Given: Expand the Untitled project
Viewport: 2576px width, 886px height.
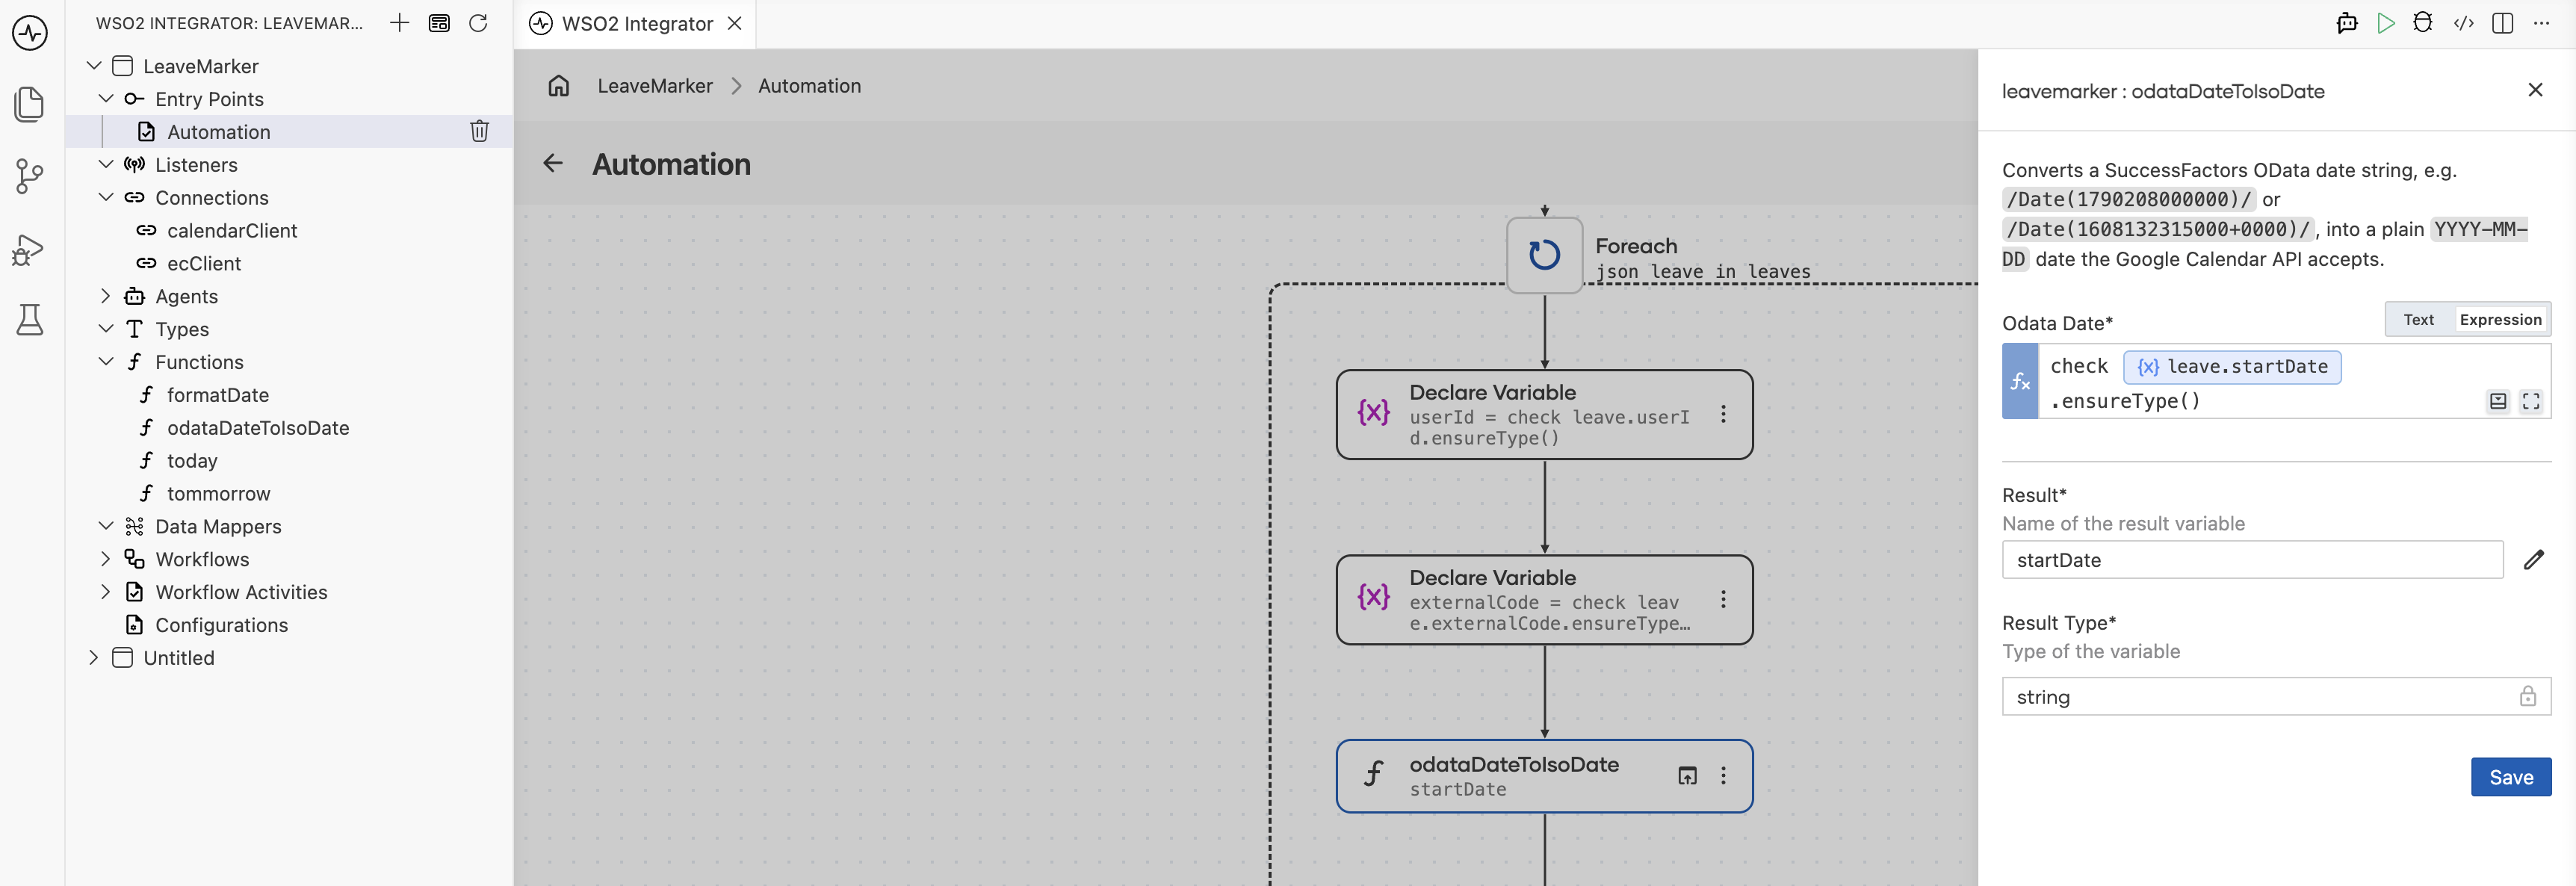Looking at the screenshot, I should (94, 658).
